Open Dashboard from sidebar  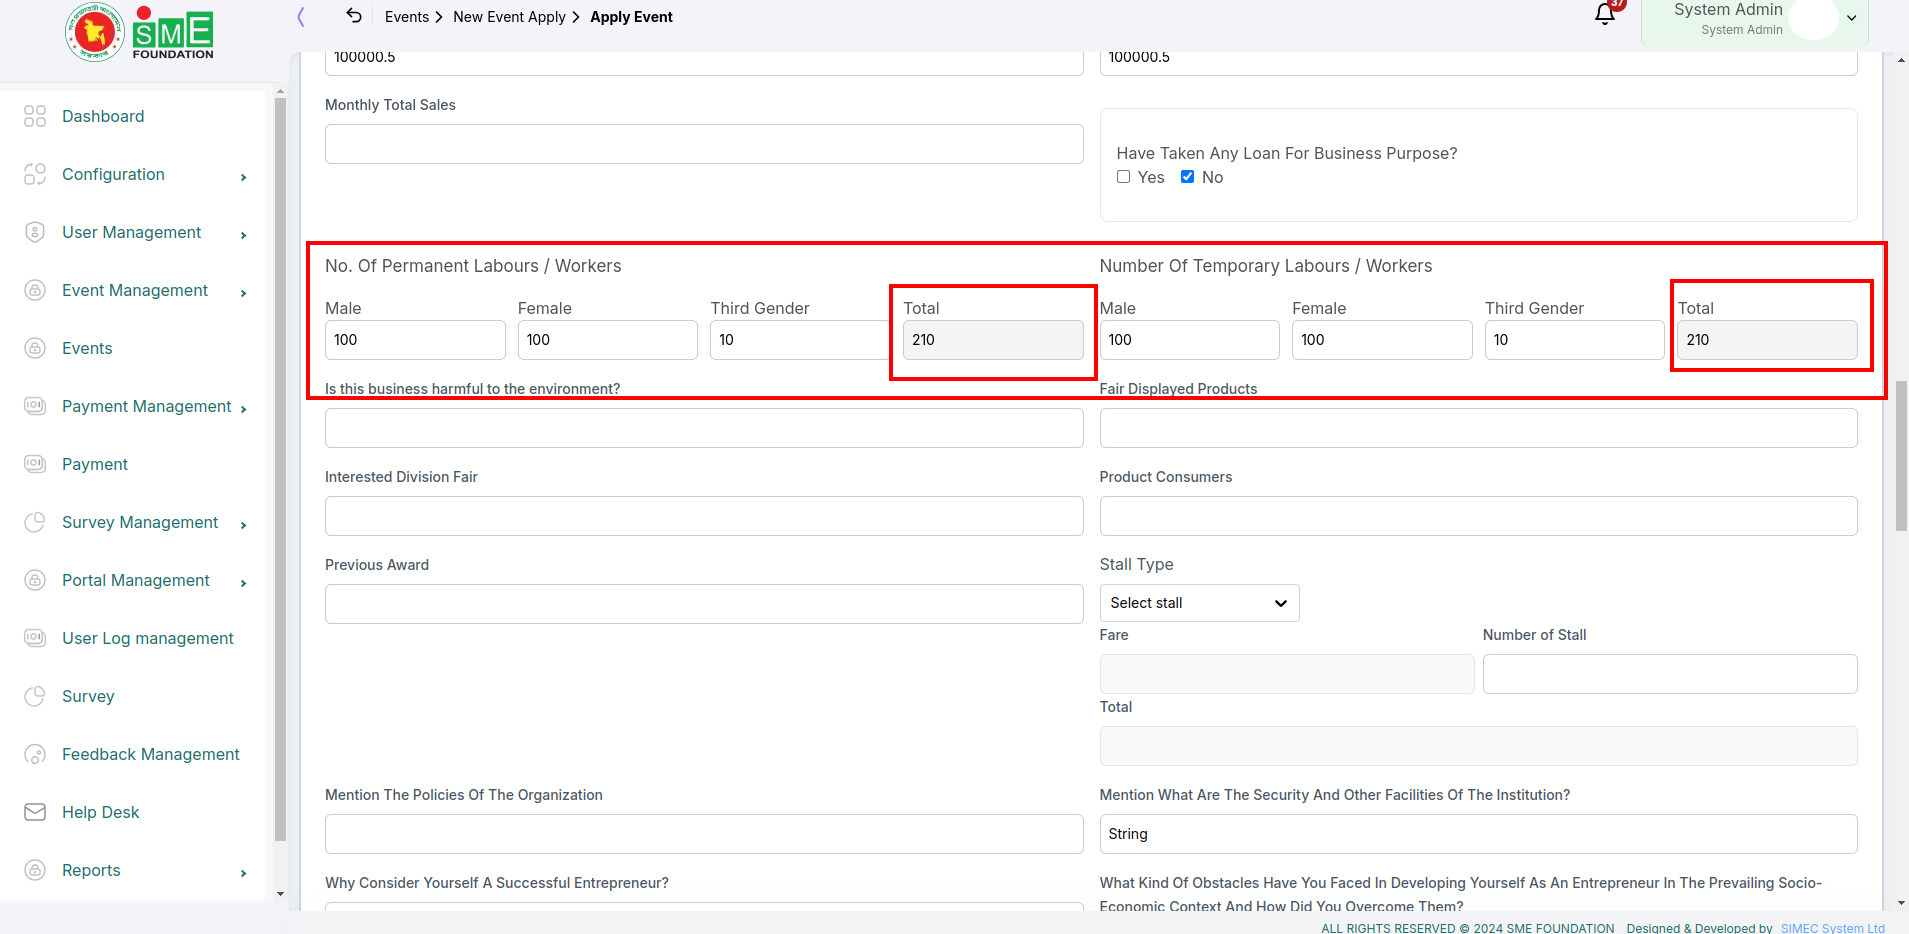[103, 116]
